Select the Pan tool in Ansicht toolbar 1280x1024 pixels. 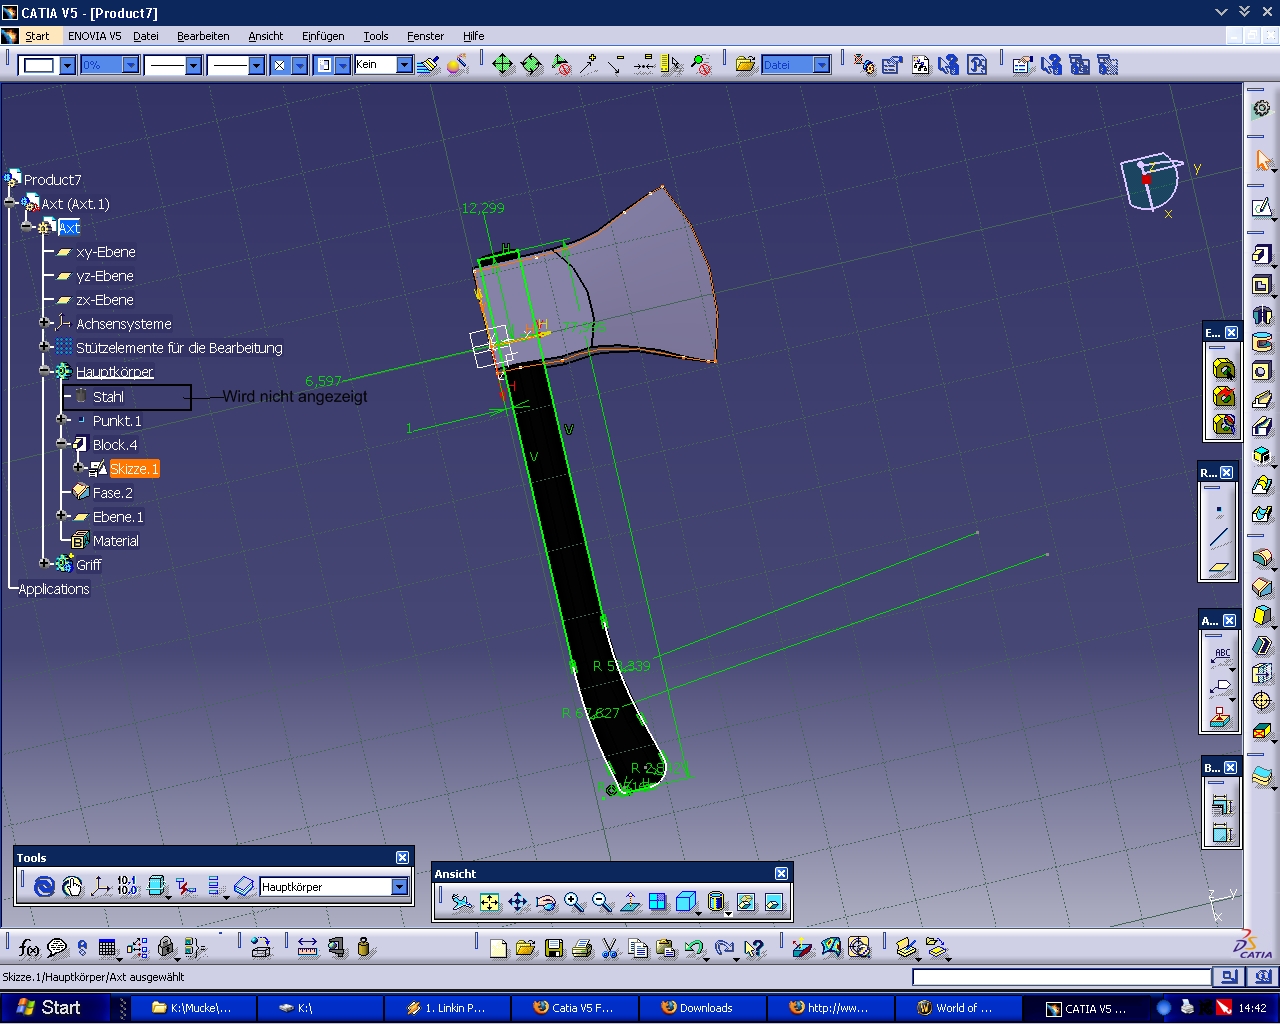pyautogui.click(x=517, y=902)
